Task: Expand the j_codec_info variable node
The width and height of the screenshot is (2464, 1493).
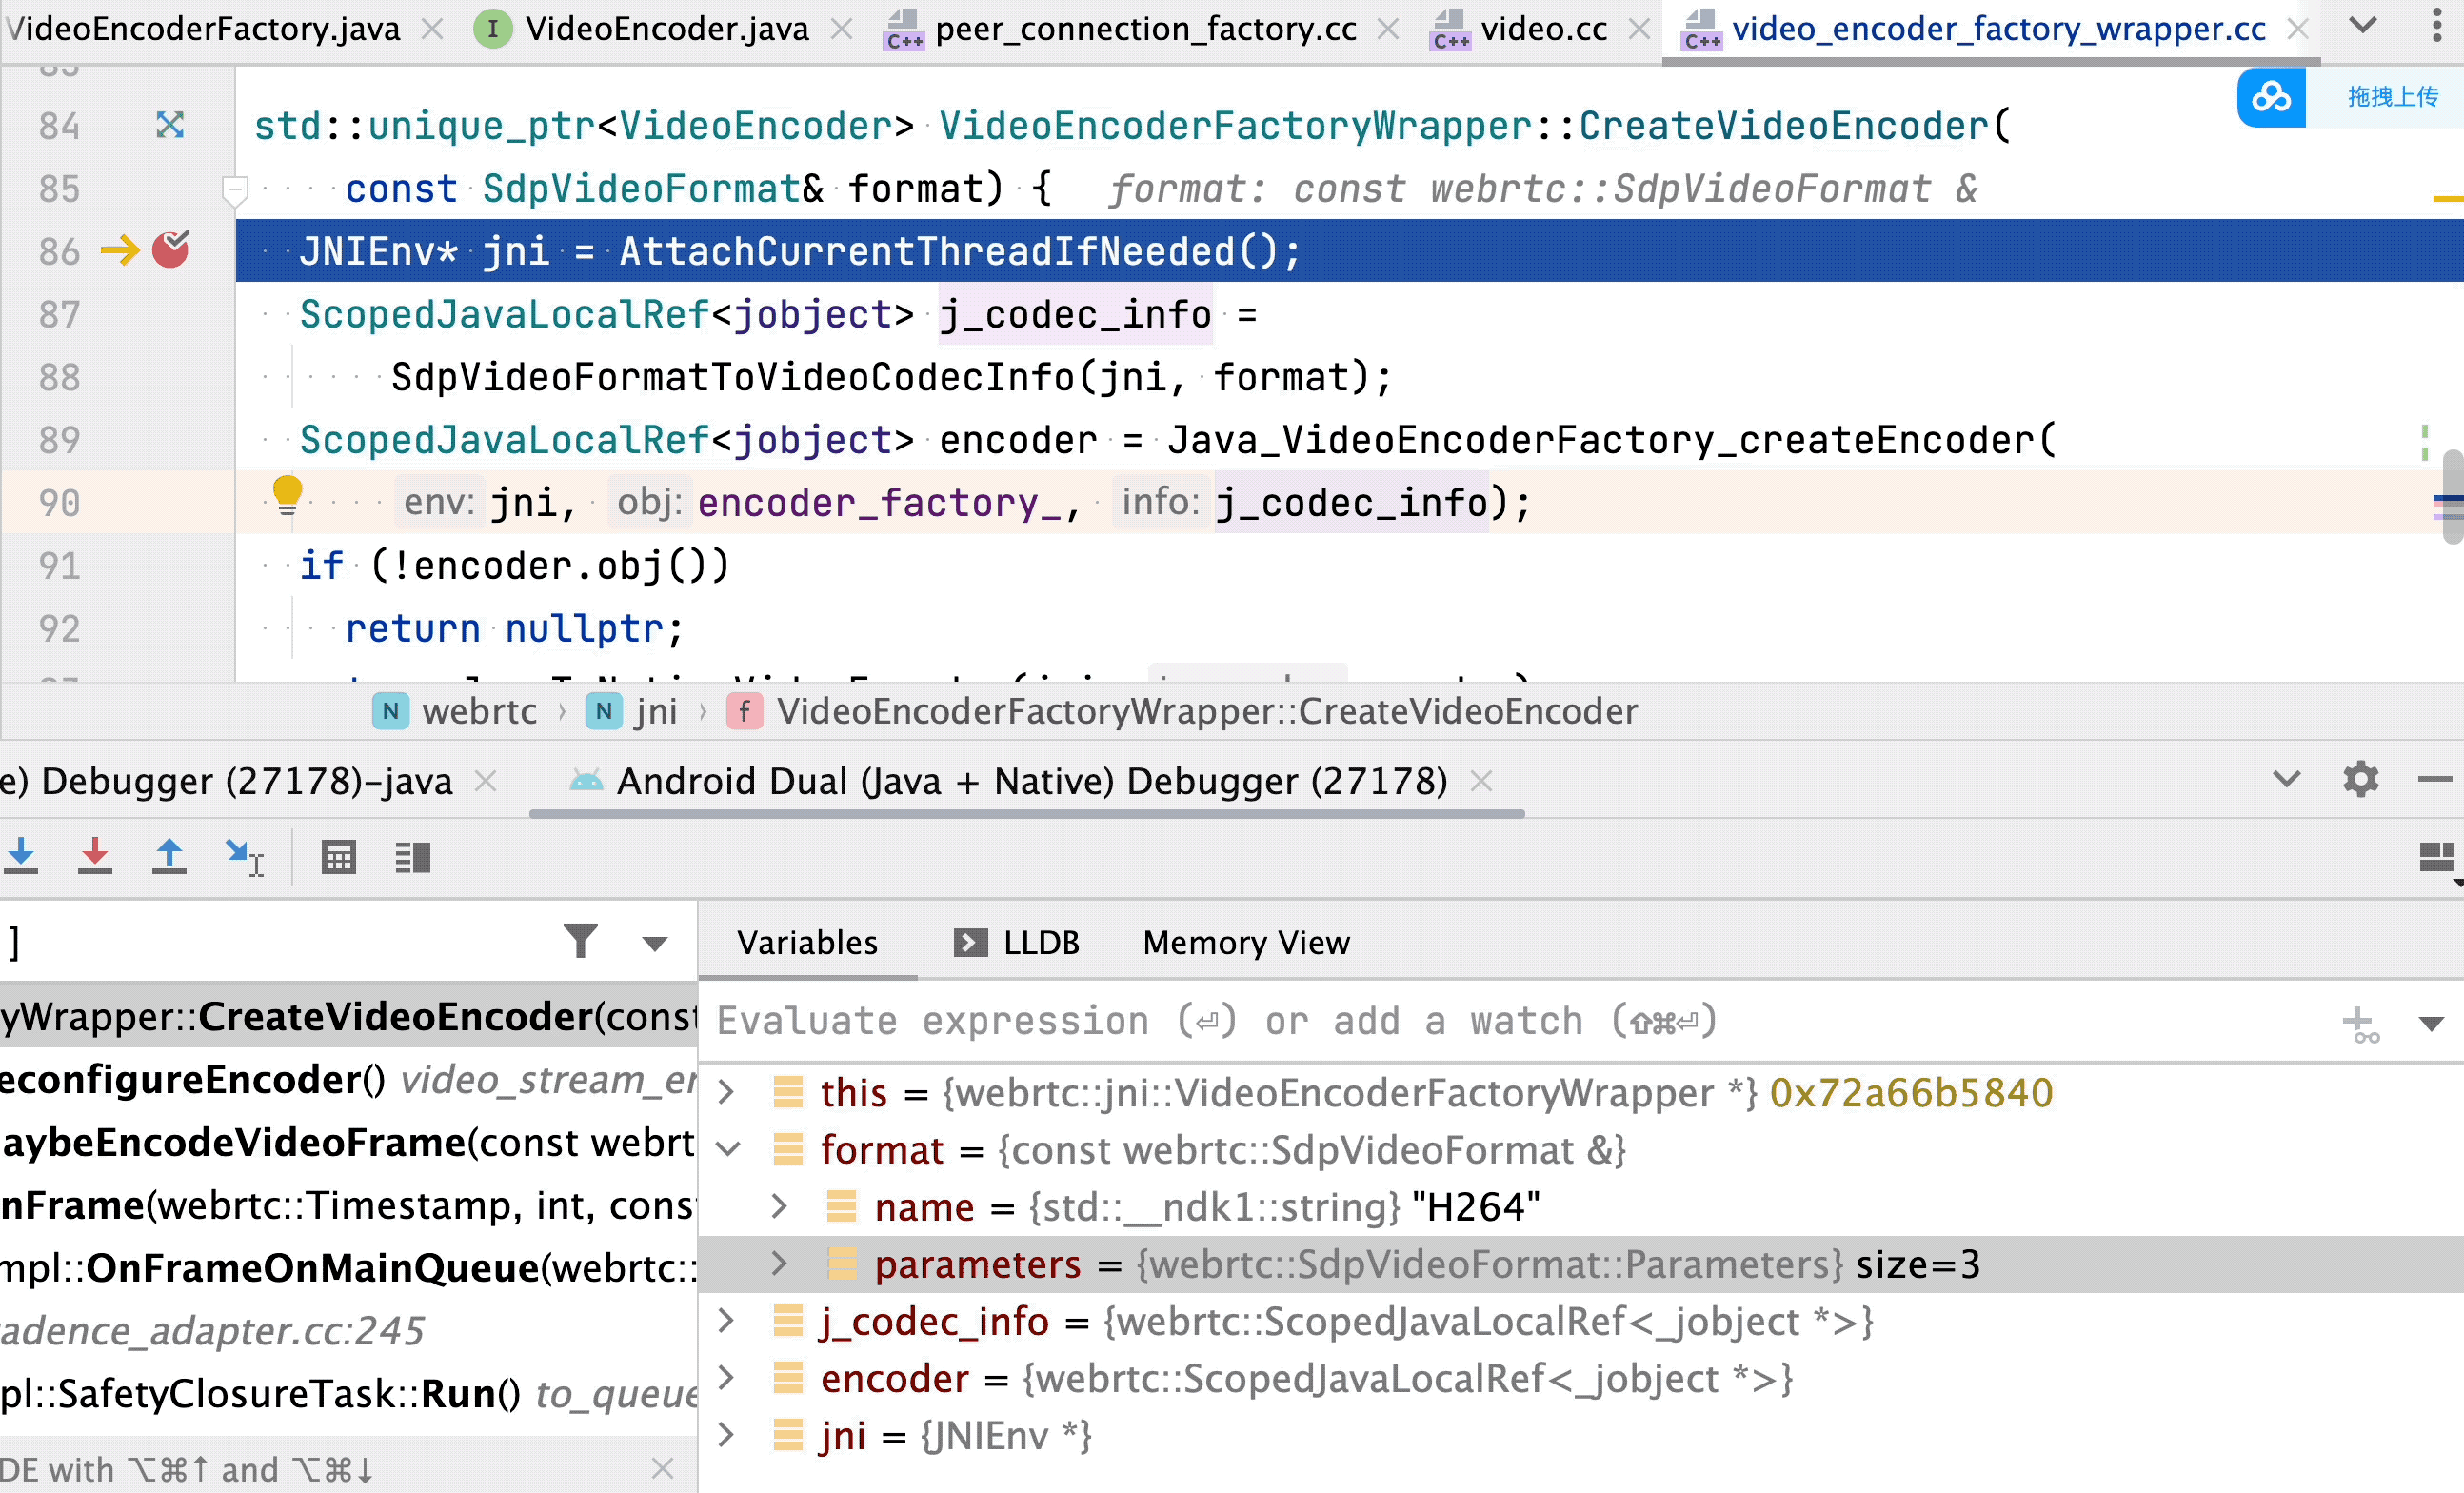Action: point(728,1321)
